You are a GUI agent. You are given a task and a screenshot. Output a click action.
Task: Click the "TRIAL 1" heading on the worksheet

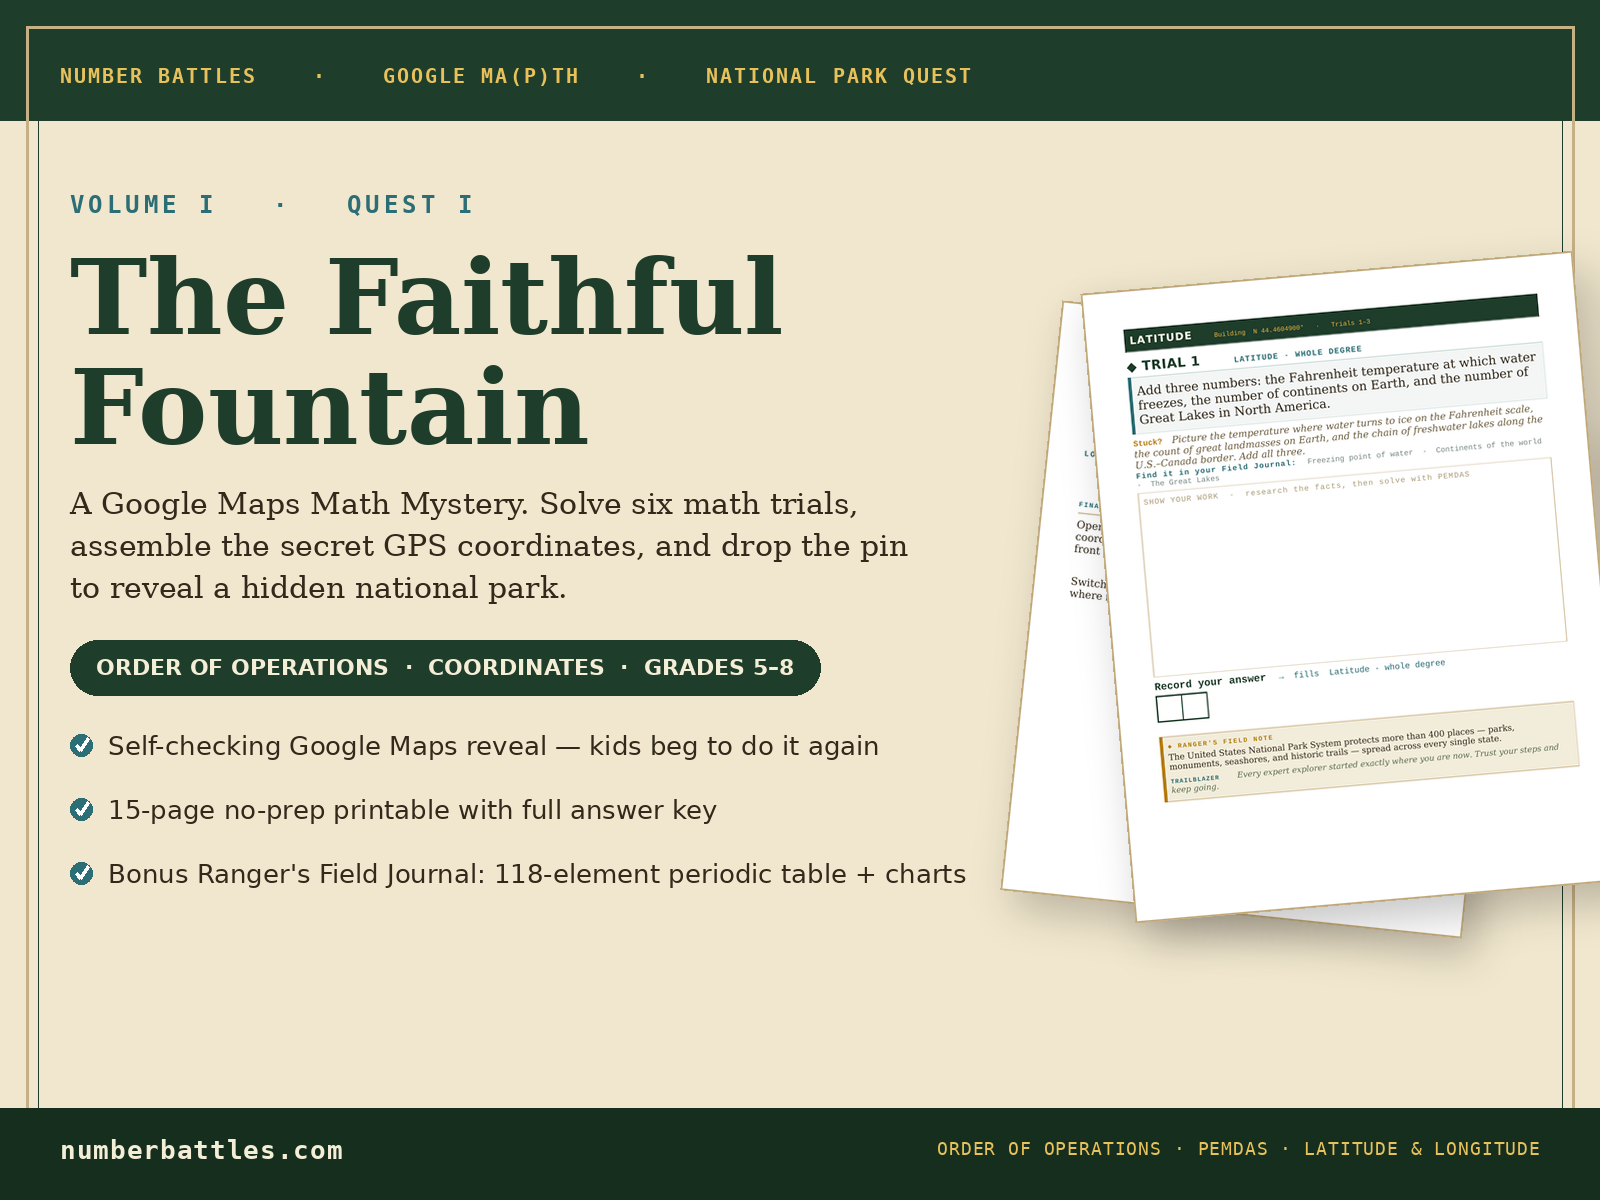coord(1165,364)
